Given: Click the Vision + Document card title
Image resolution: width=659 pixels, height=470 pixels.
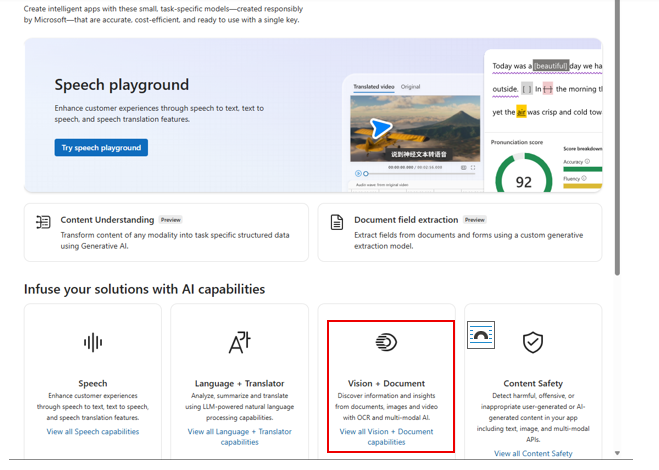Looking at the screenshot, I should [386, 383].
